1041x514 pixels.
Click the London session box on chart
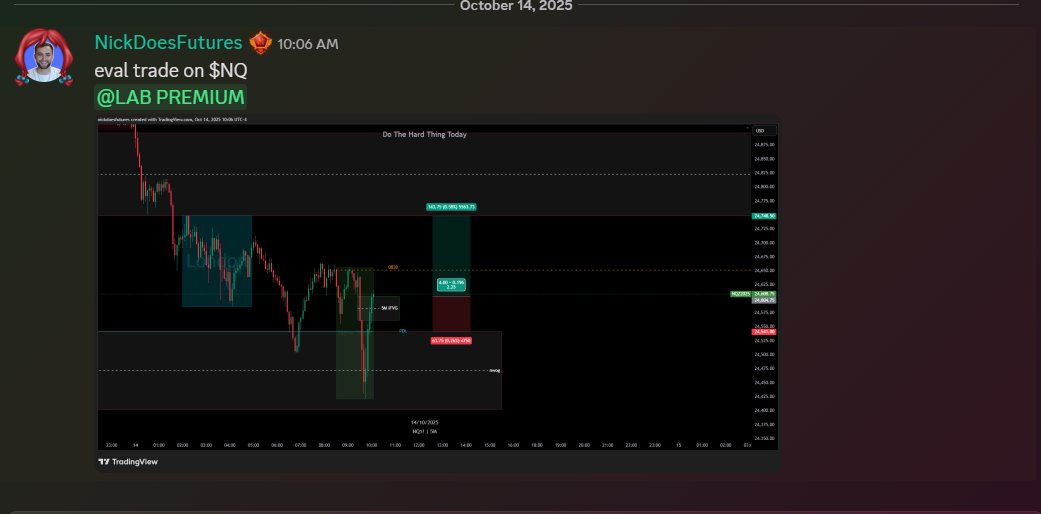point(217,261)
